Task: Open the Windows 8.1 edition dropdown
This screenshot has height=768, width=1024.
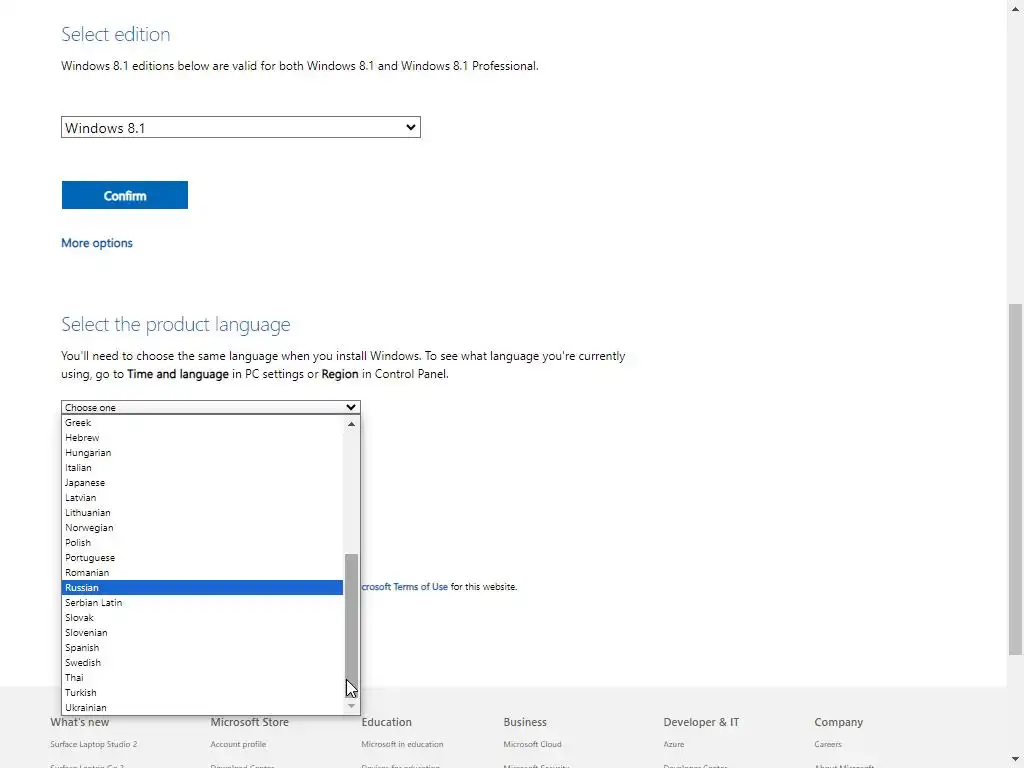Action: tap(240, 127)
